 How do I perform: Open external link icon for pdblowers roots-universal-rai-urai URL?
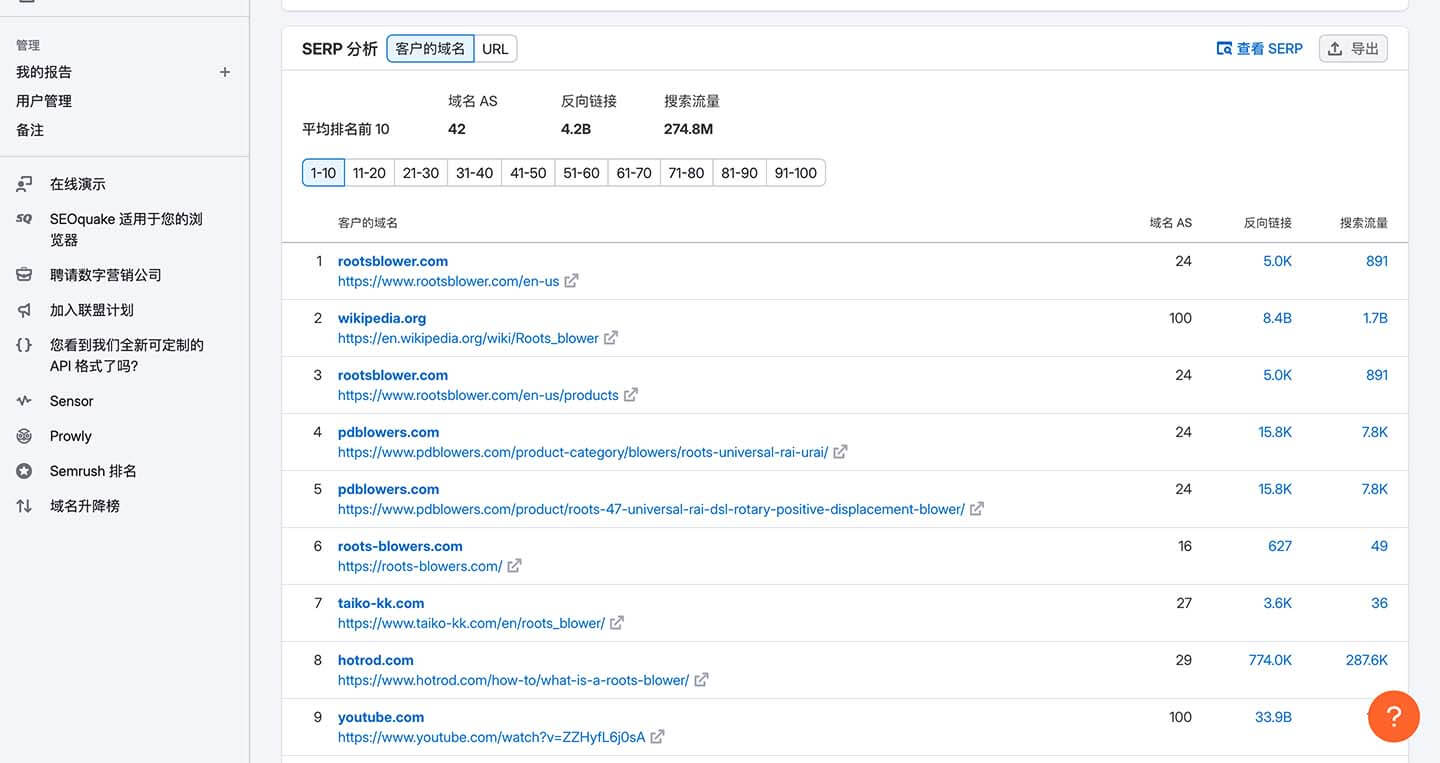coord(841,452)
